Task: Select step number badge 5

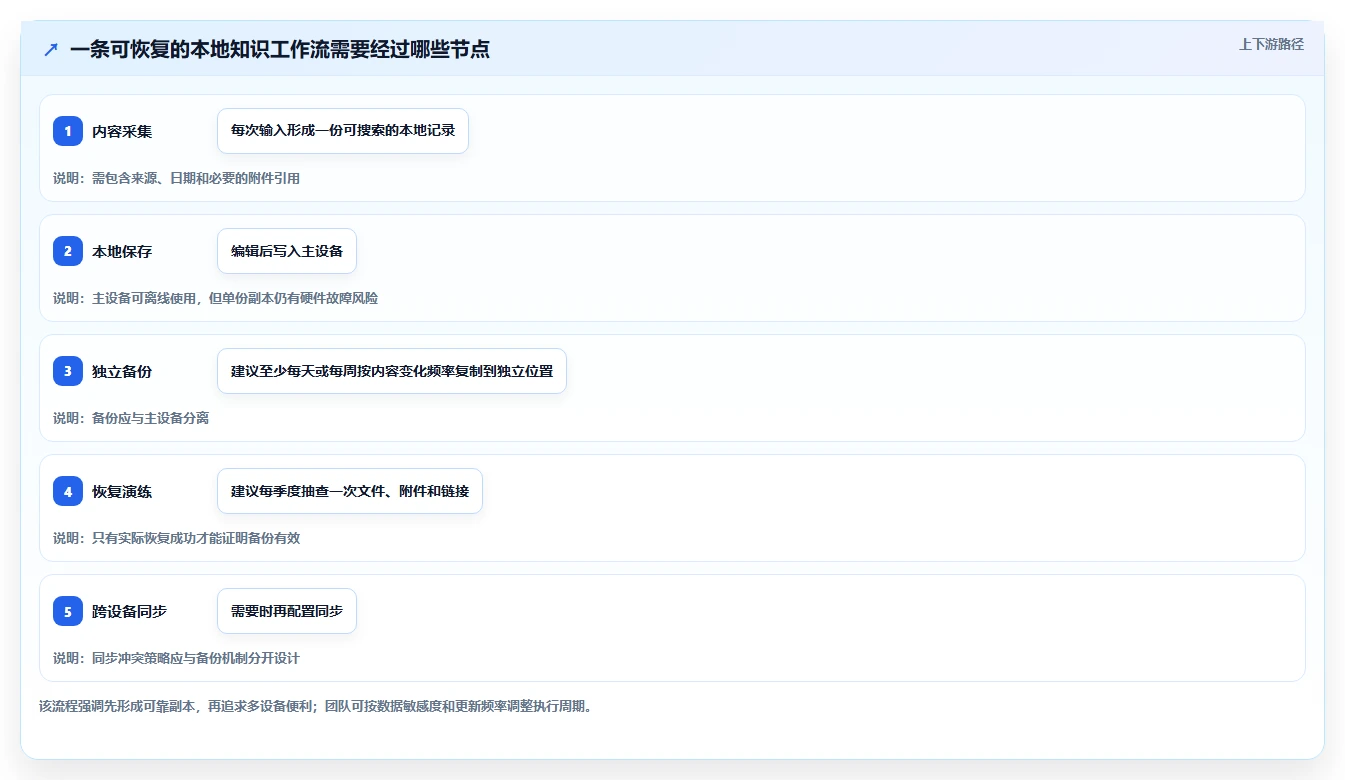Action: 68,611
